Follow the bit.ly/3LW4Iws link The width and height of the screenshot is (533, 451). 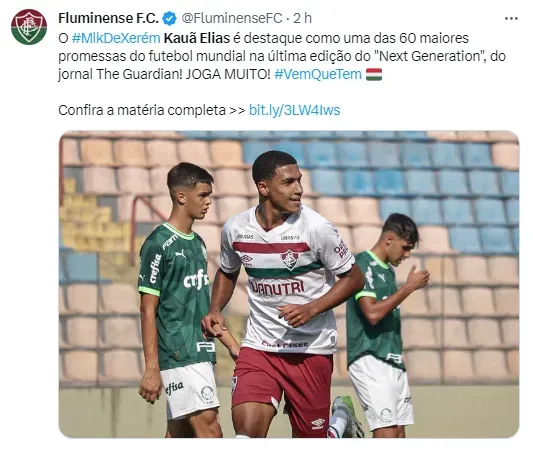[x=294, y=110]
